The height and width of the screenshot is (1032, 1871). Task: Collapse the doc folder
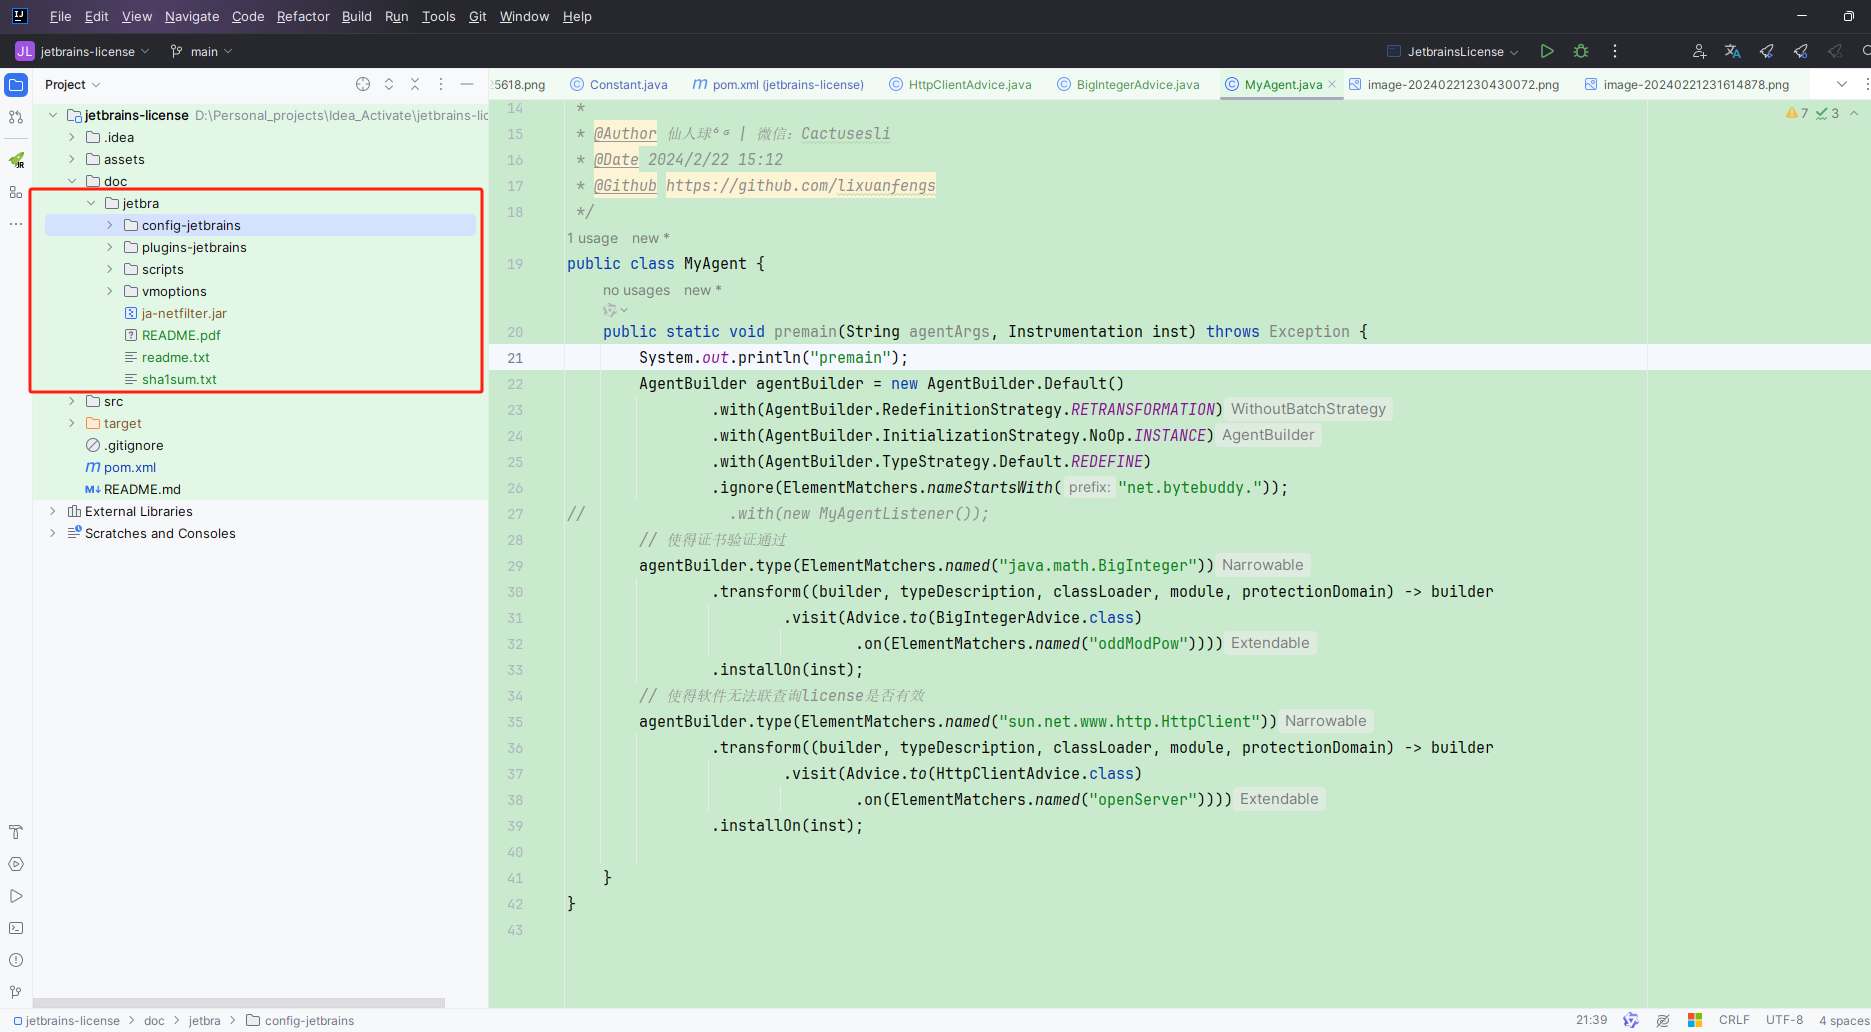pyautogui.click(x=72, y=181)
